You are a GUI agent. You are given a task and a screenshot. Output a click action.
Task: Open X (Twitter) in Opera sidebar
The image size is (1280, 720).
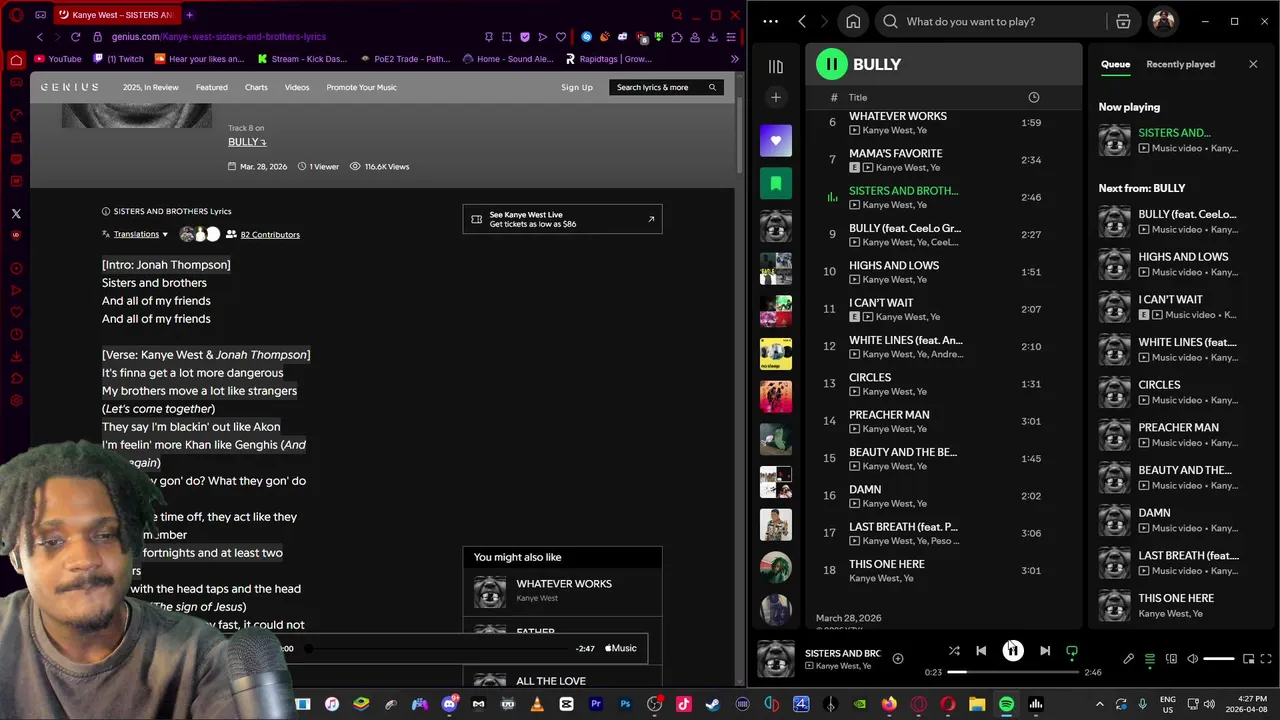tap(16, 213)
